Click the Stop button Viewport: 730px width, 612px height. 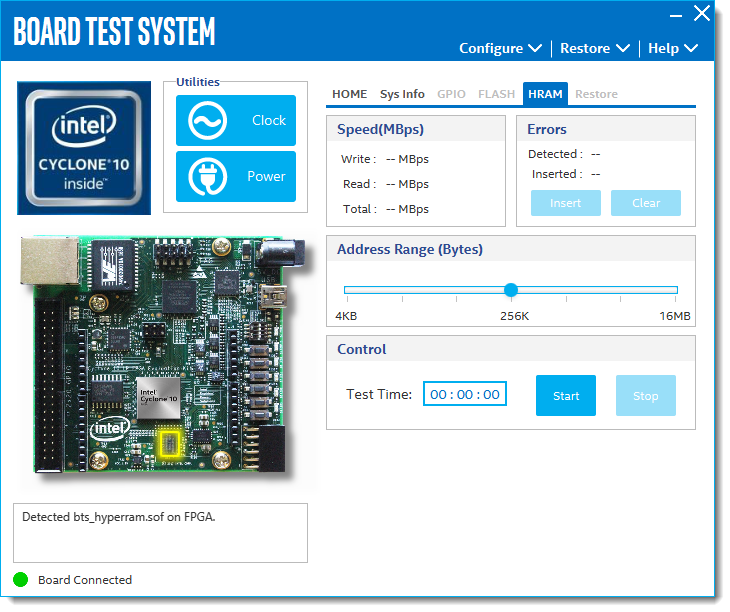point(645,396)
